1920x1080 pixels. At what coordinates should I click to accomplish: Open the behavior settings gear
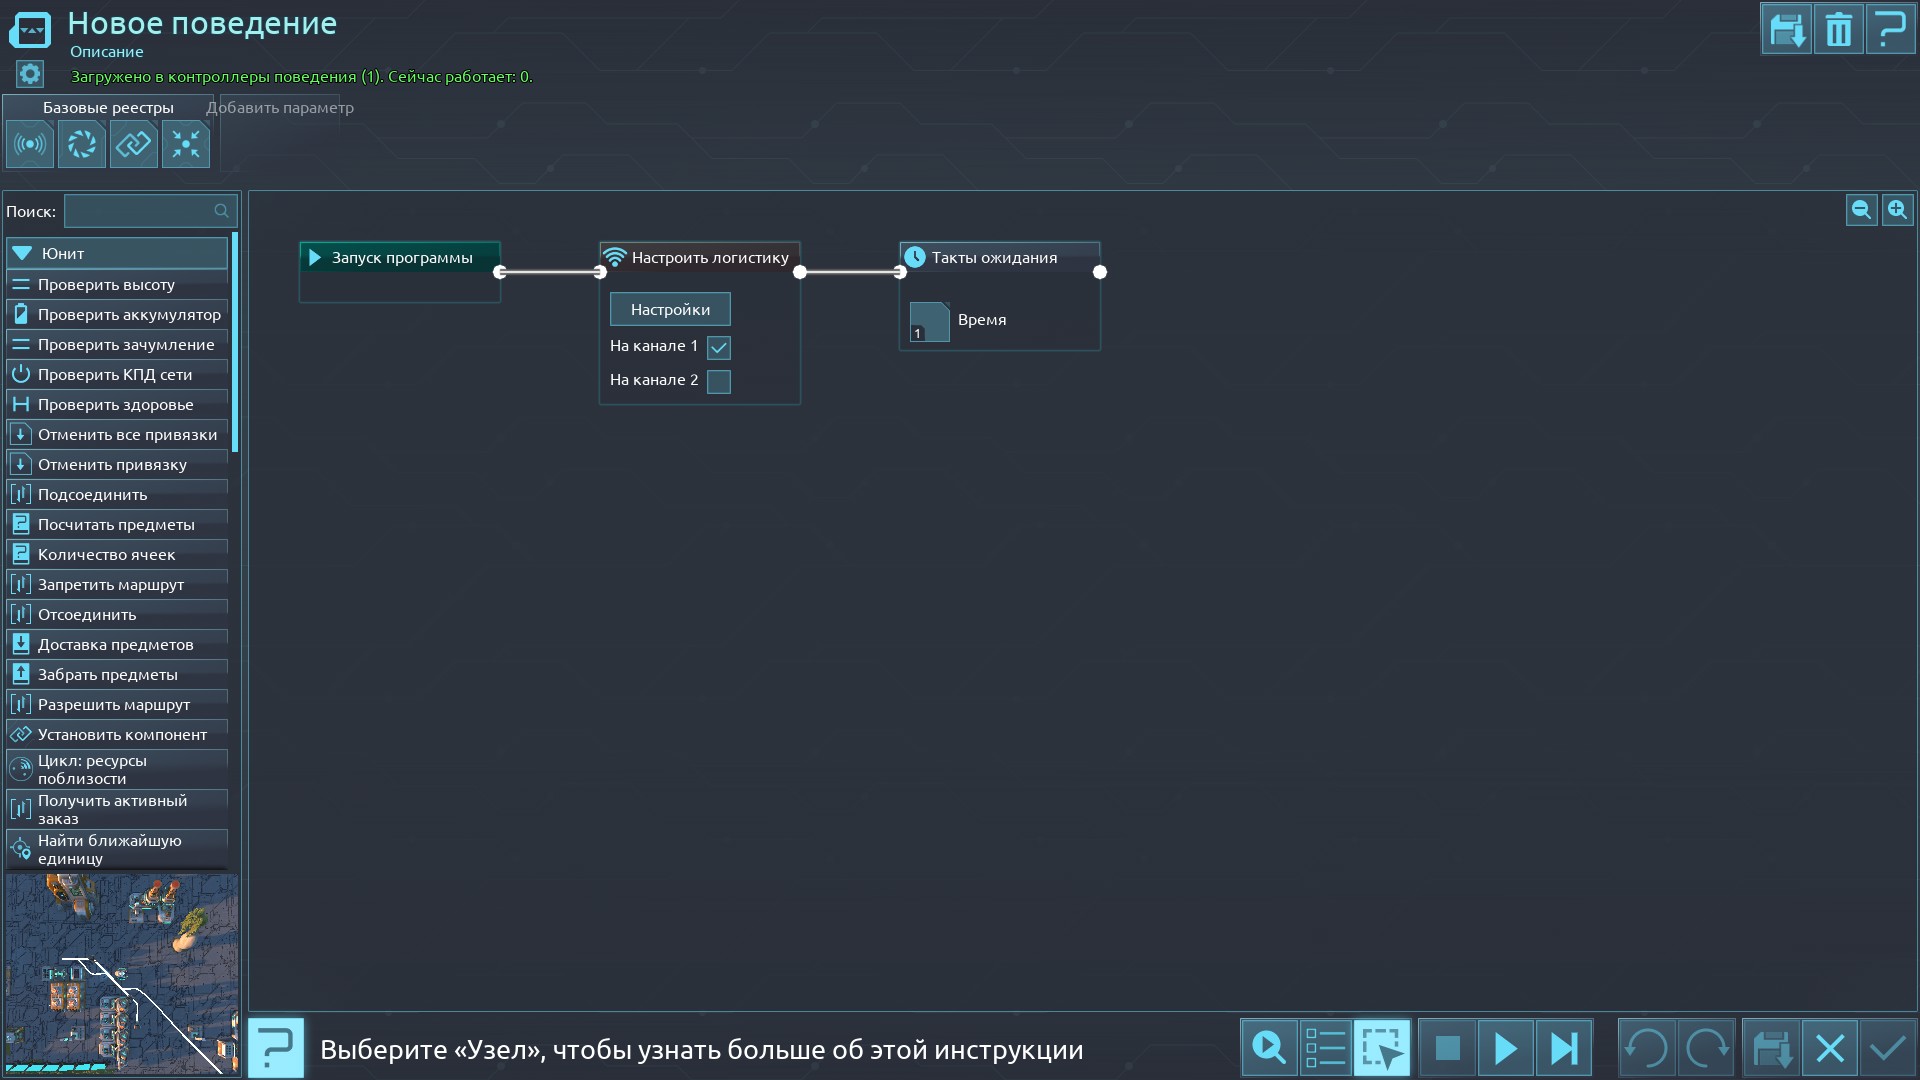pos(30,74)
